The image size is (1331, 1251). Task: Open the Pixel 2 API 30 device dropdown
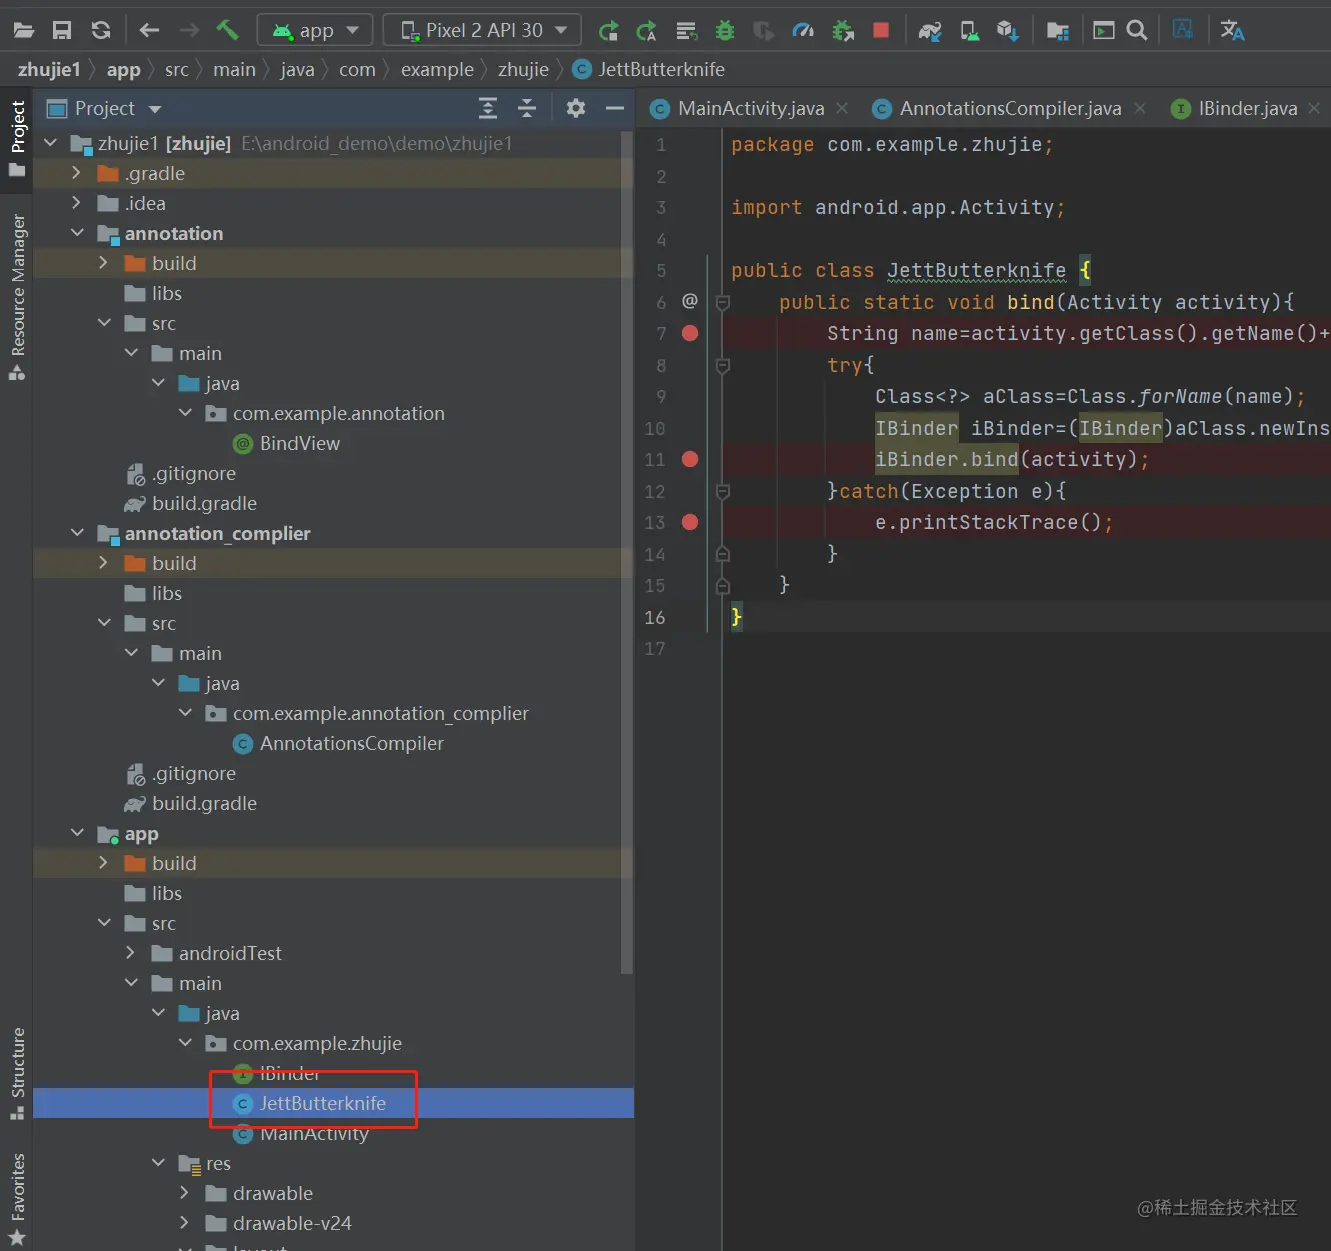(x=483, y=31)
